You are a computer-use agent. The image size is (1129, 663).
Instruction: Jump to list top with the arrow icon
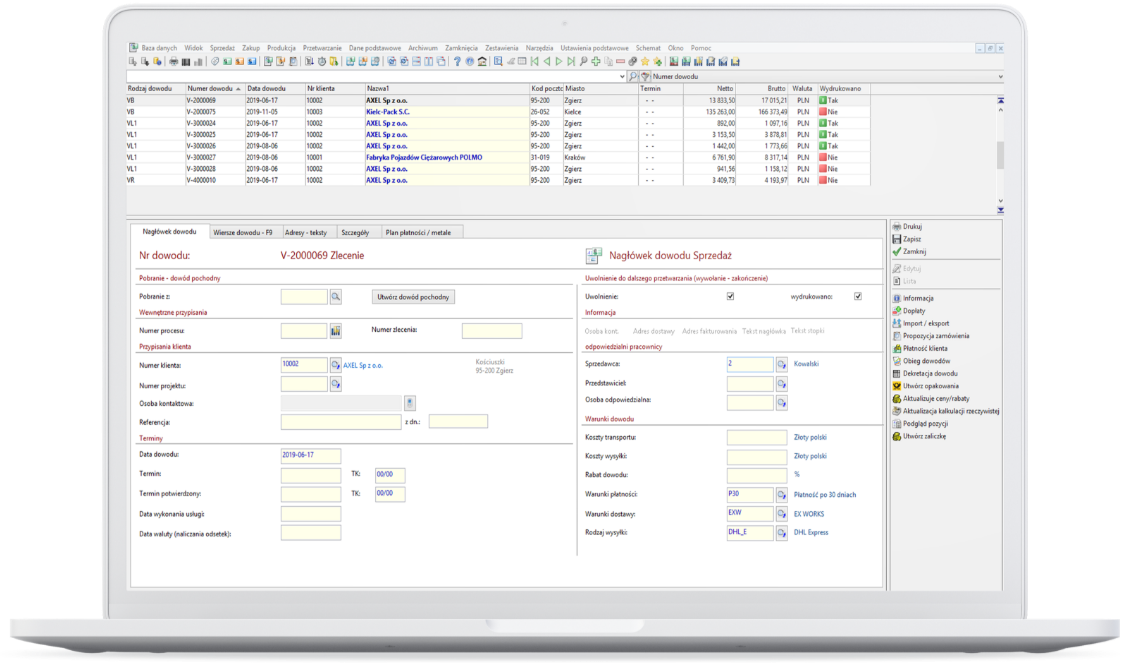click(1000, 101)
